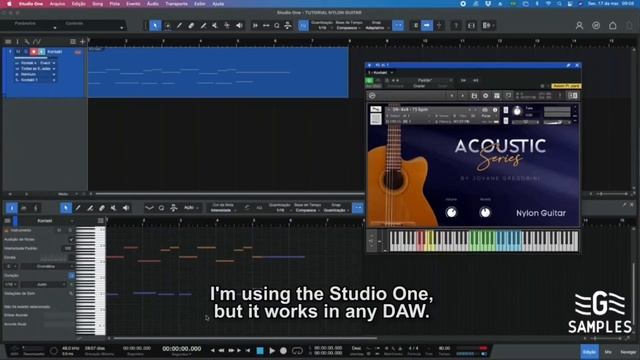
Task: Open the Start page home icon
Action: 613,26
